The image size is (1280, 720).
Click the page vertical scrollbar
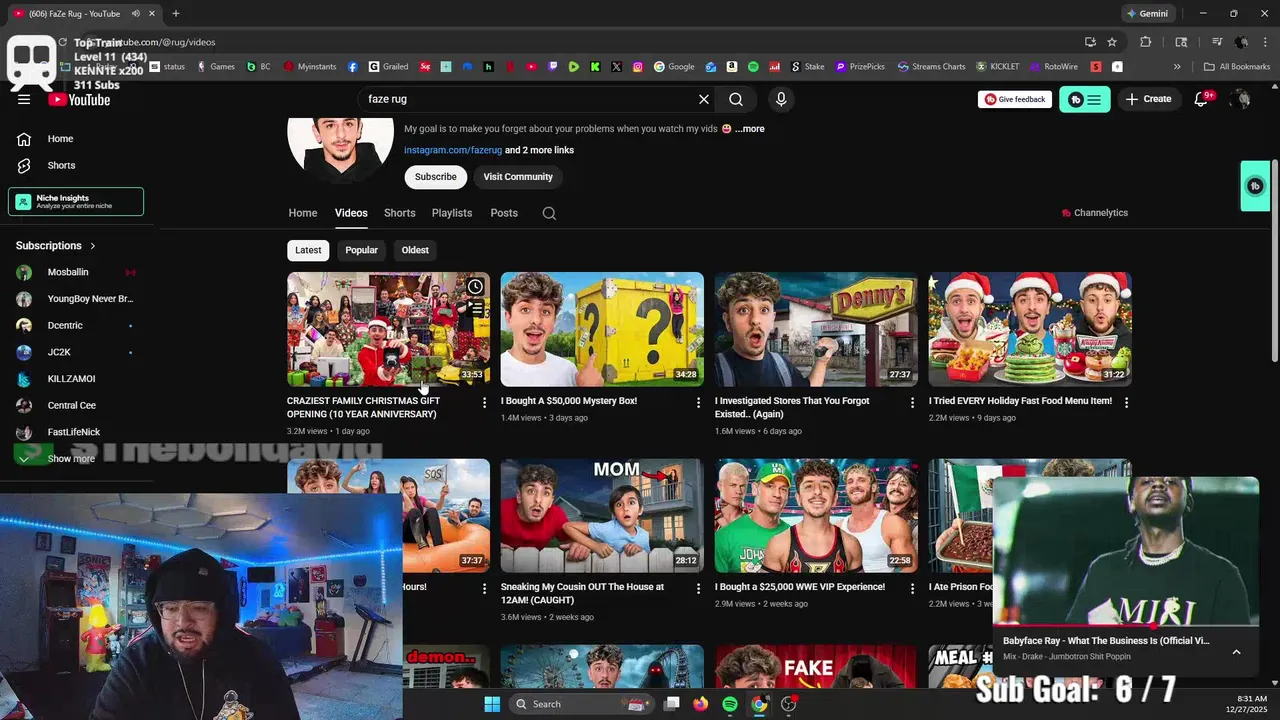click(1274, 260)
